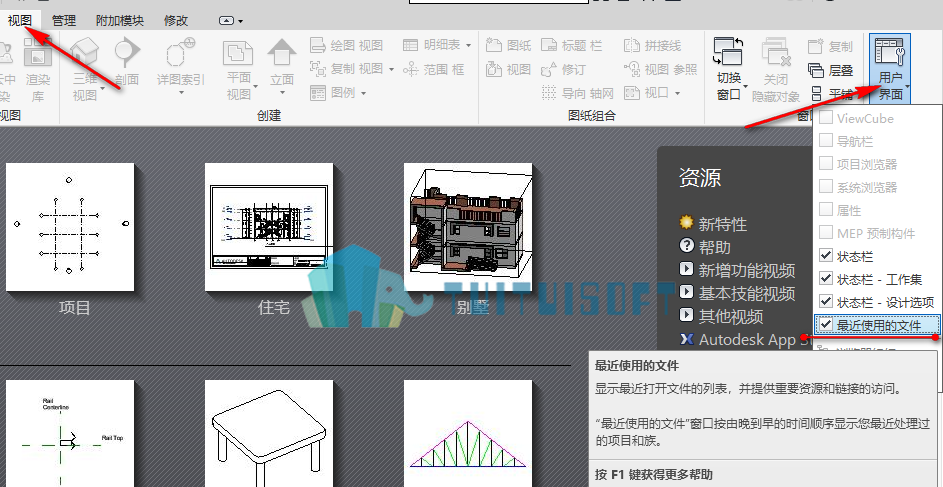The width and height of the screenshot is (943, 487).
Task: Open the table family thumbnail
Action: 269,433
